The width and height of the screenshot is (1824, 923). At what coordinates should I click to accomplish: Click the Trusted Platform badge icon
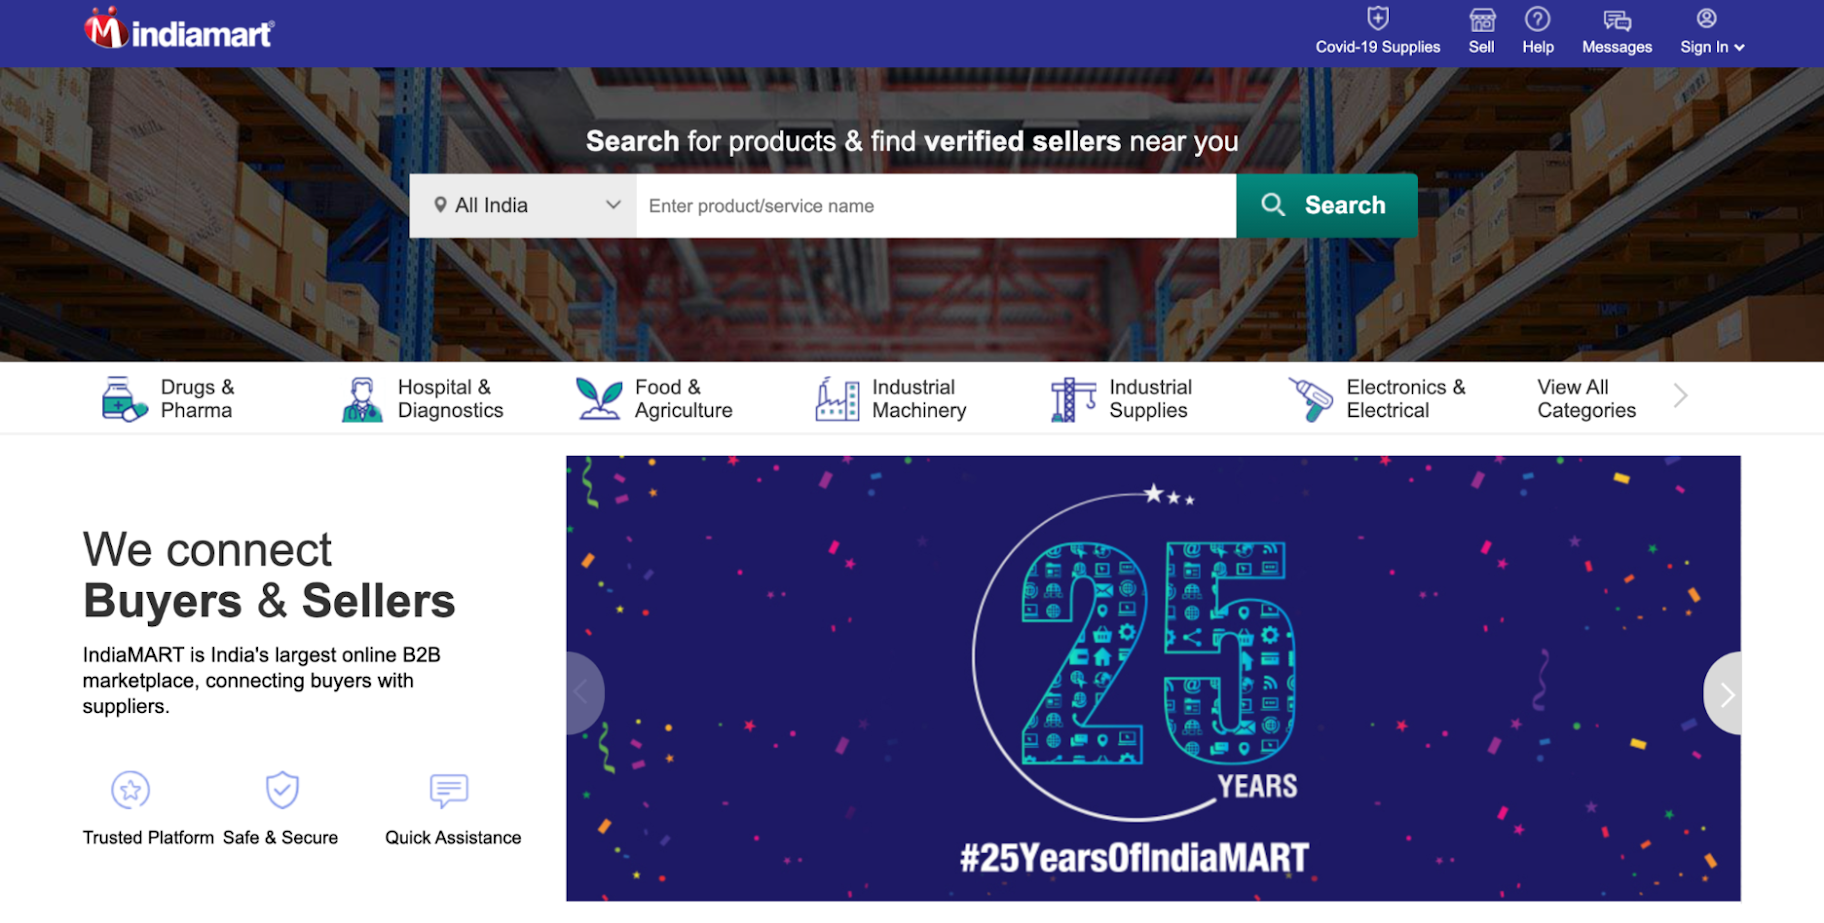(132, 790)
